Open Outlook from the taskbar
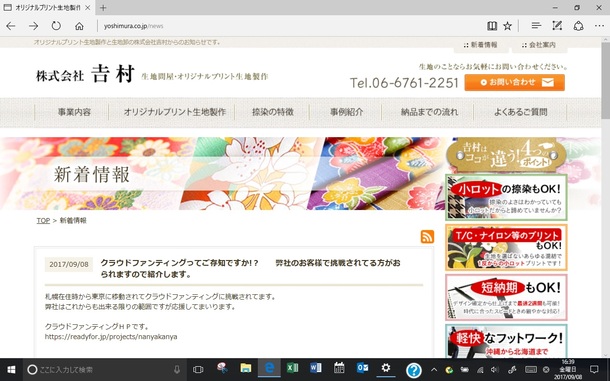This screenshot has width=610, height=381. (362, 368)
